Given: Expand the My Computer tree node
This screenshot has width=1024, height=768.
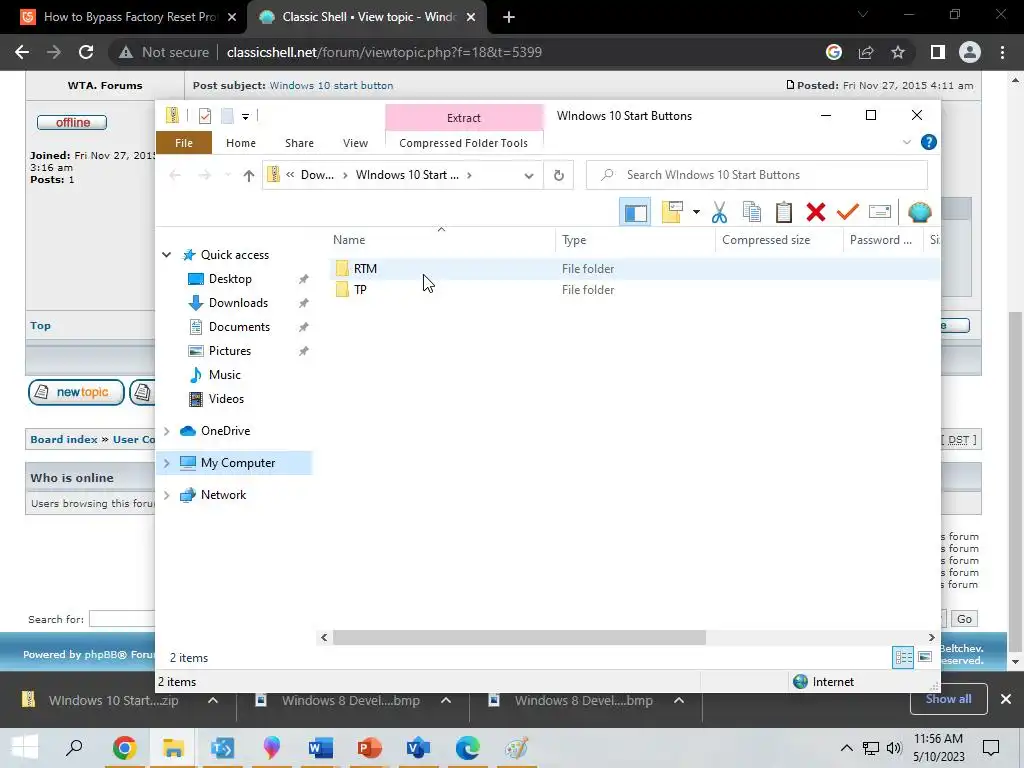Looking at the screenshot, I should (167, 463).
